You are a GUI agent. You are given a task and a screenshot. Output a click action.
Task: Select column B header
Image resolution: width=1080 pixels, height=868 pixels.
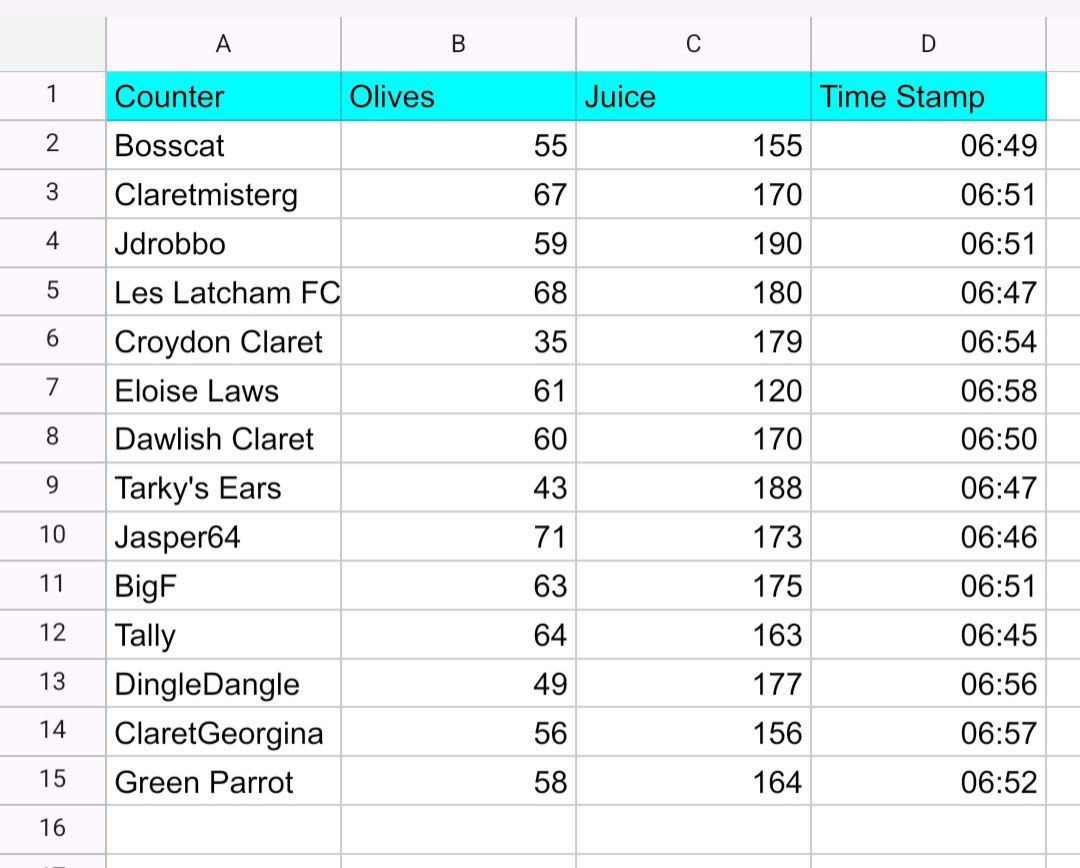[458, 45]
